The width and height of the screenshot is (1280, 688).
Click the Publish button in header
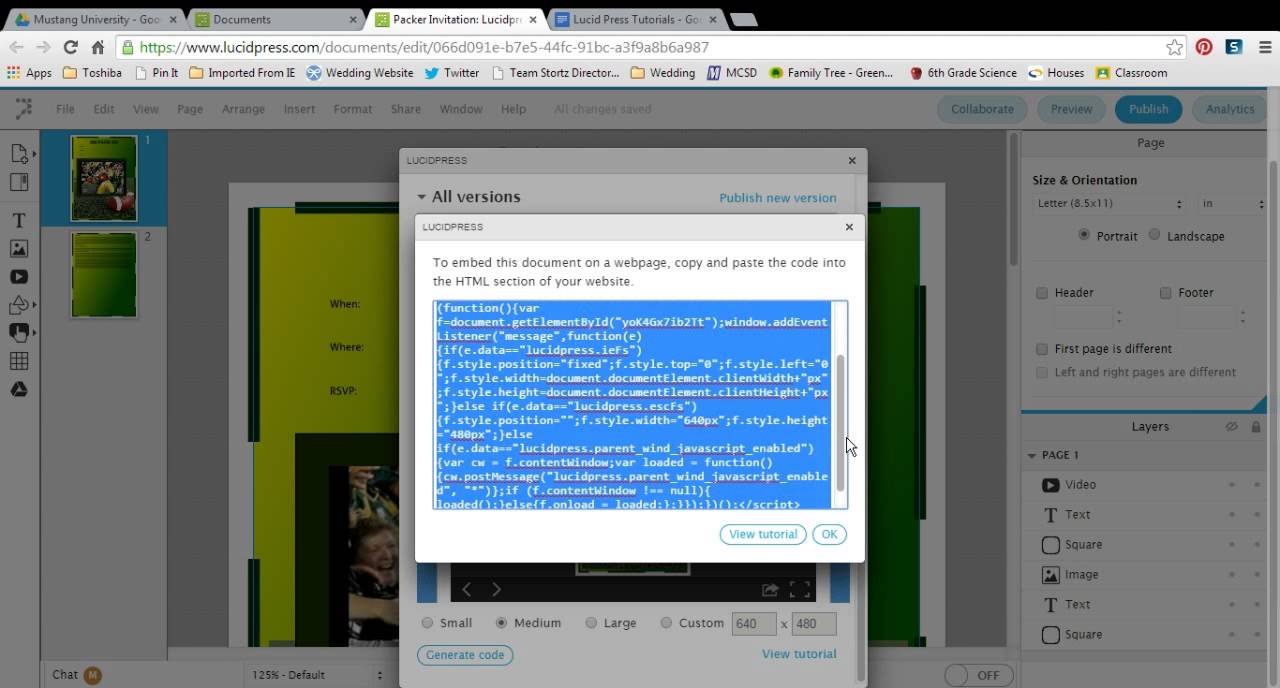(x=1148, y=109)
